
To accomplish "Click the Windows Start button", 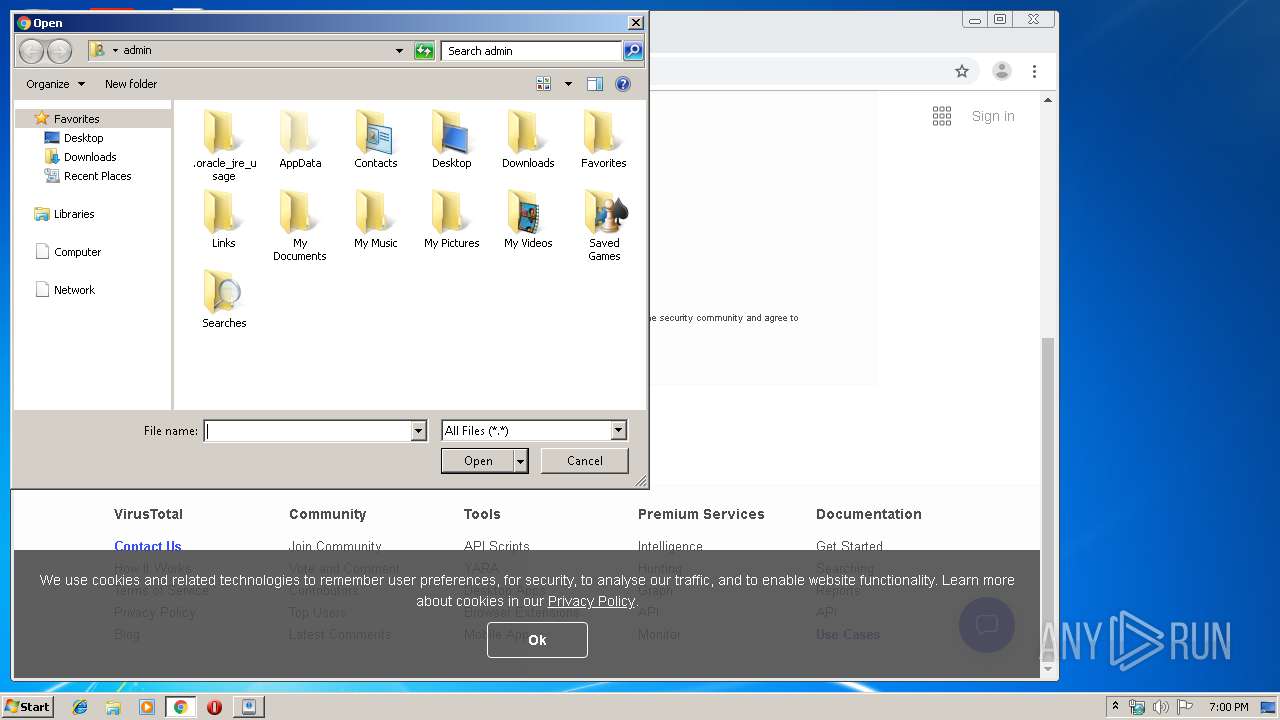I will 27,707.
